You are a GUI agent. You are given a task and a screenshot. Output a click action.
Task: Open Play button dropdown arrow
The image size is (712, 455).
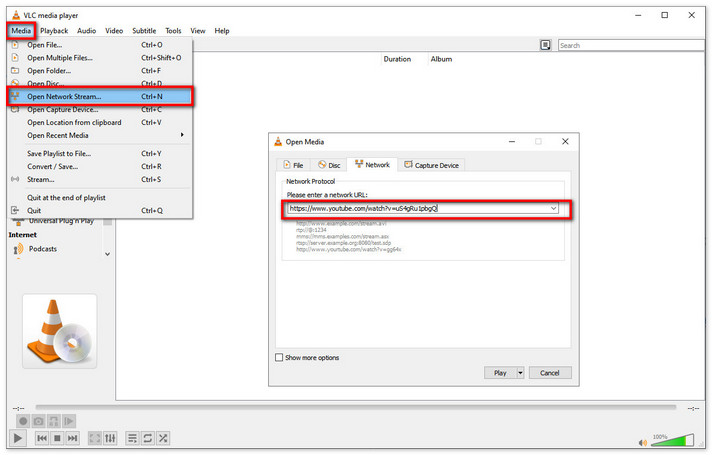click(520, 373)
